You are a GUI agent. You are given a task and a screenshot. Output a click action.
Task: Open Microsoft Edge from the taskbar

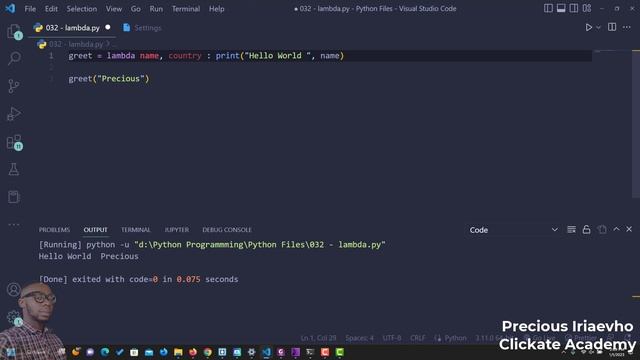pos(105,352)
